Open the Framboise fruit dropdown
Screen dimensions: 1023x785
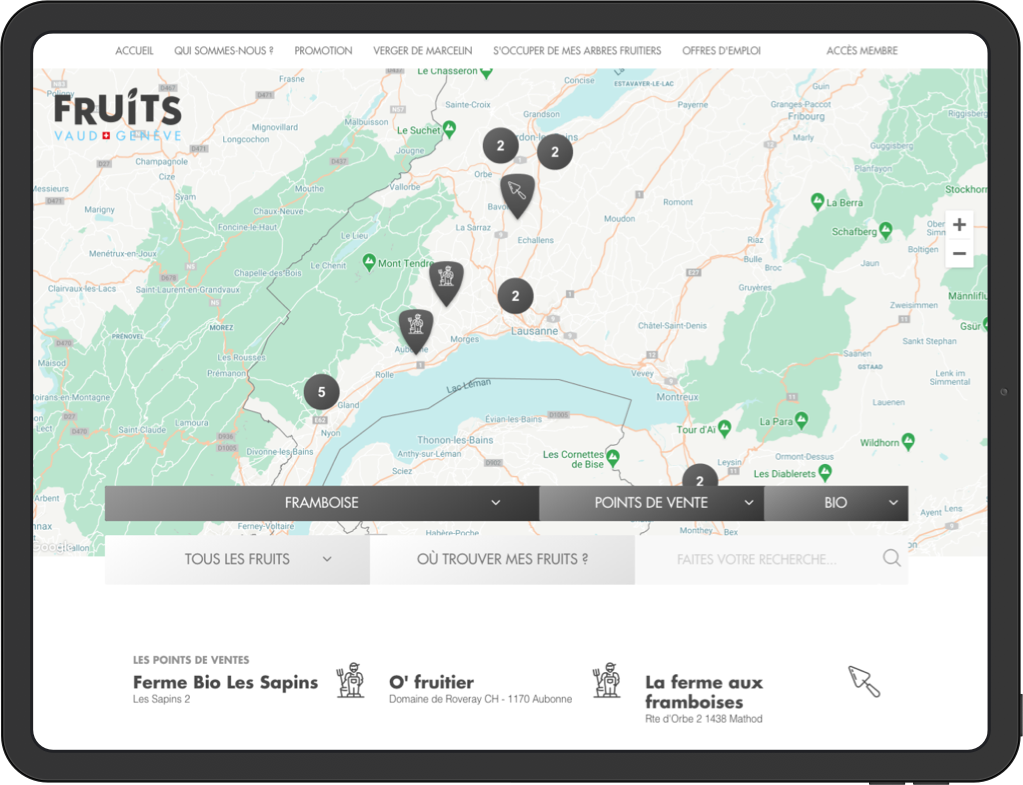(x=322, y=502)
